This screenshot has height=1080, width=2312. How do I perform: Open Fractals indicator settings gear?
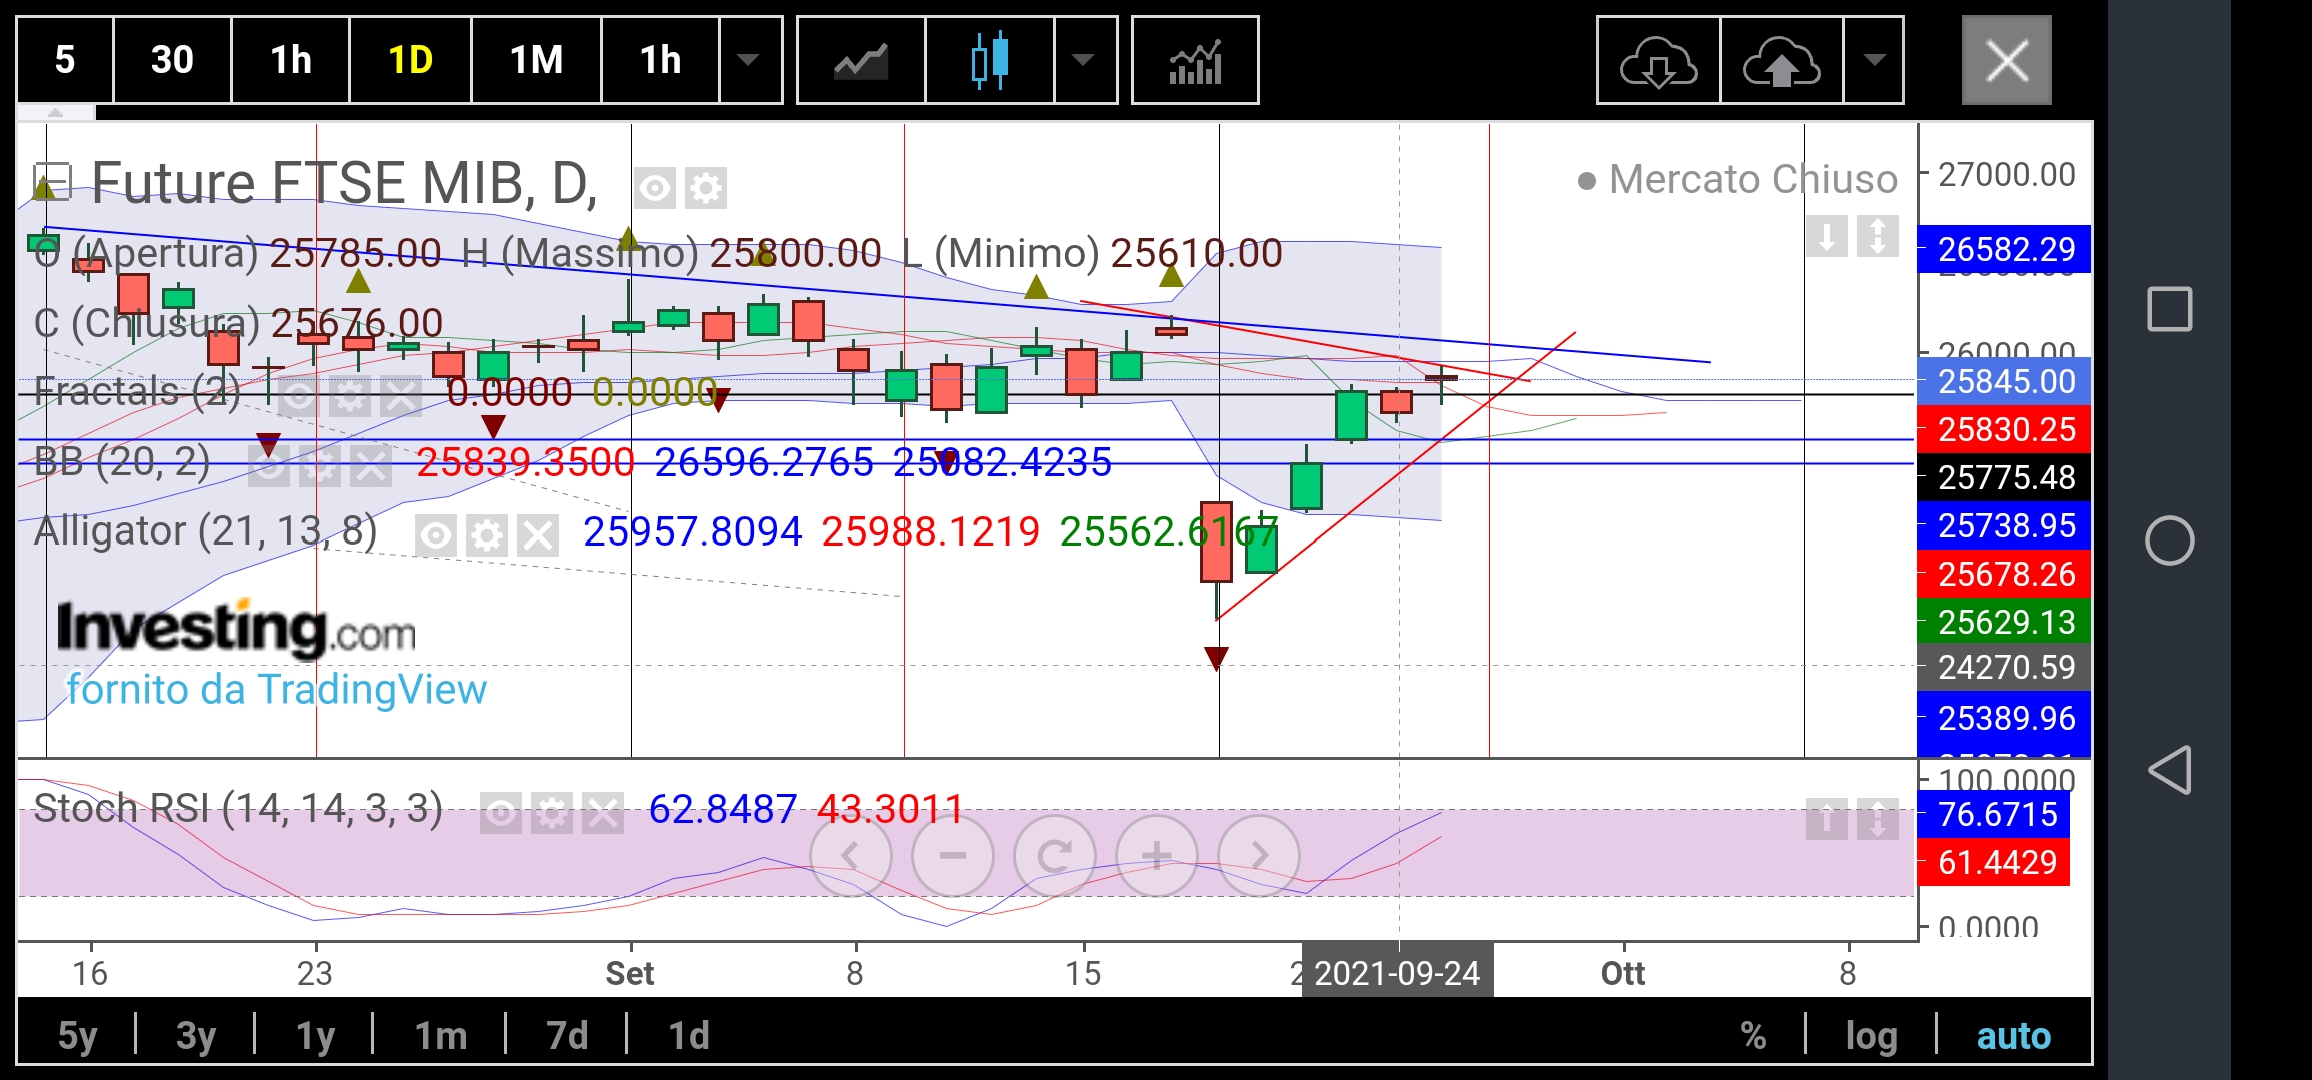click(x=350, y=397)
